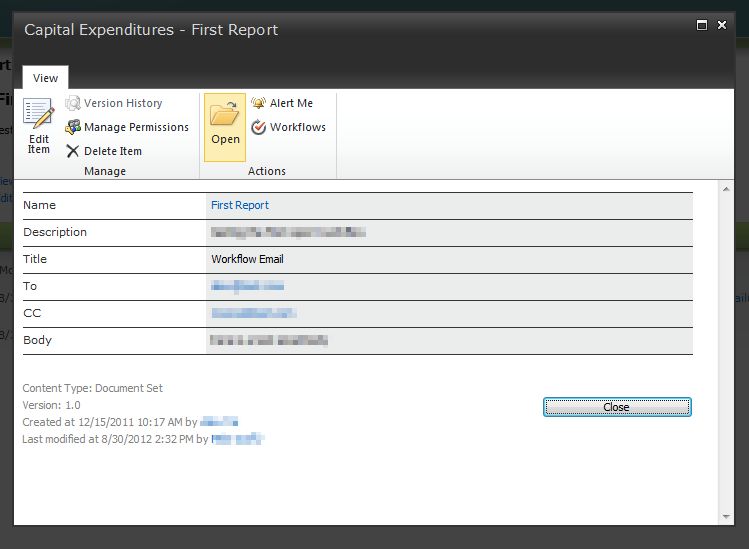This screenshot has height=549, width=749.
Task: Click the Edit Item pencil icon
Action: pyautogui.click(x=39, y=114)
